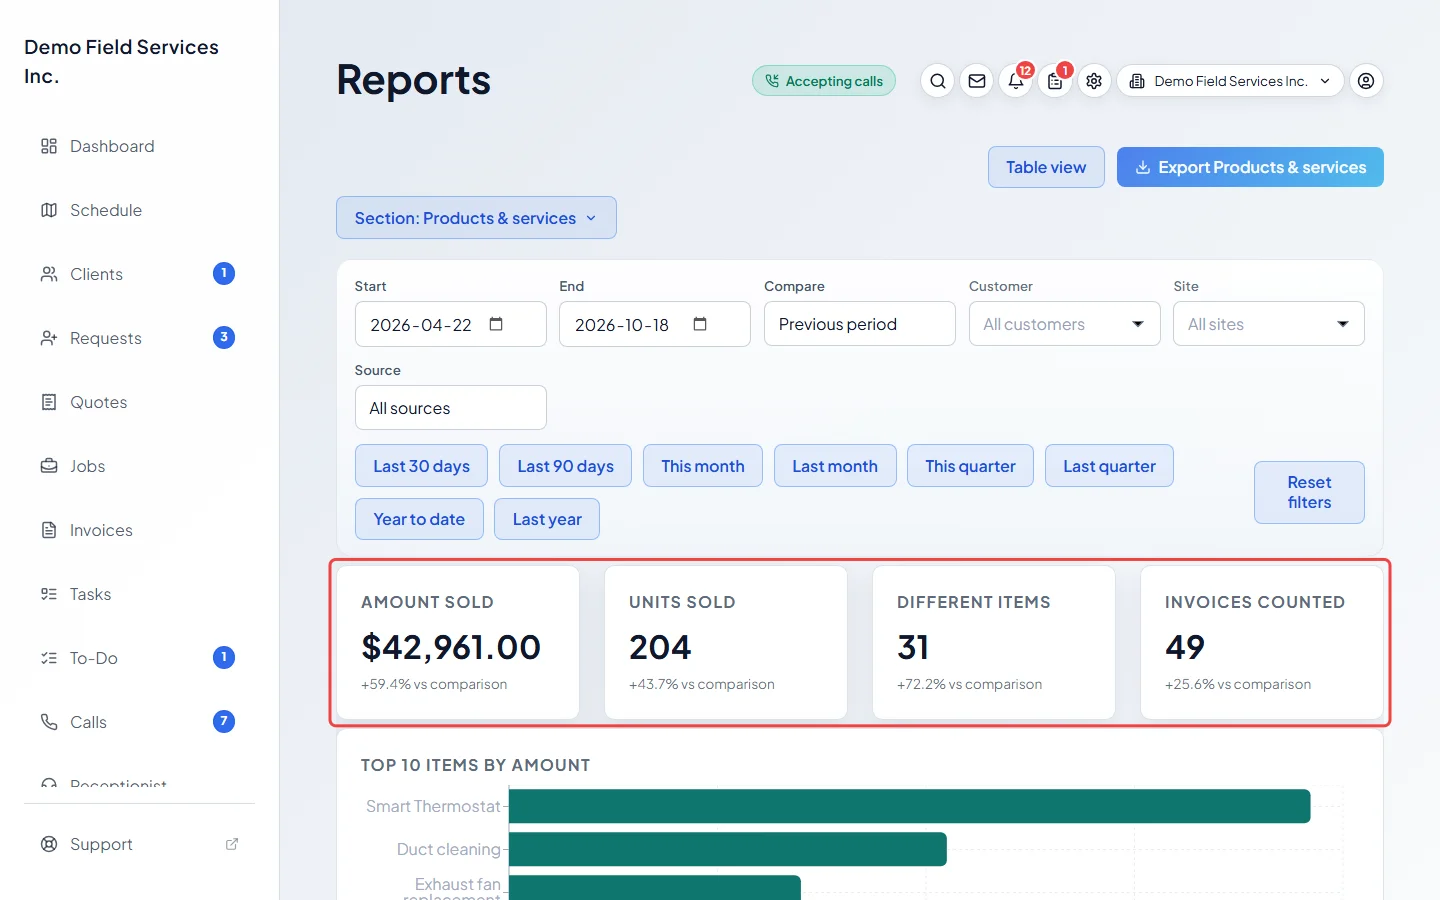This screenshot has height=900, width=1440.
Task: Open End date calendar picker icon
Action: point(700,324)
